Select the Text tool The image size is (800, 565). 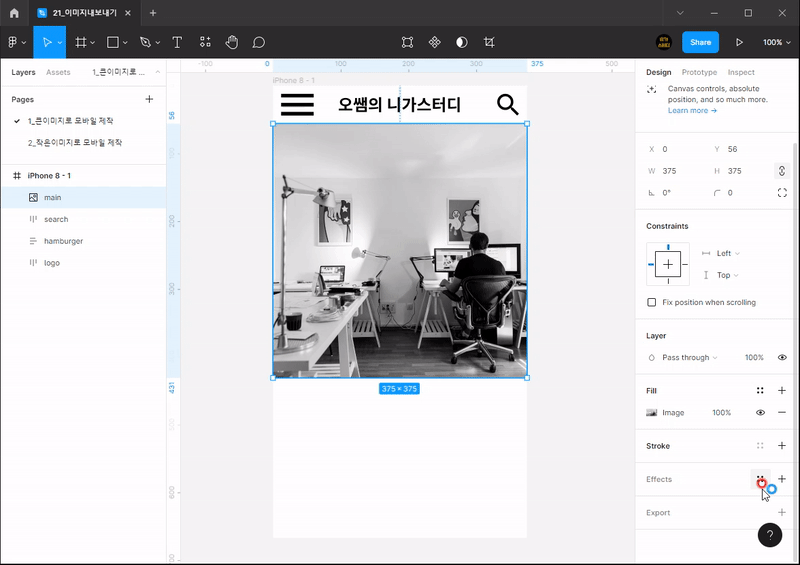[x=177, y=42]
